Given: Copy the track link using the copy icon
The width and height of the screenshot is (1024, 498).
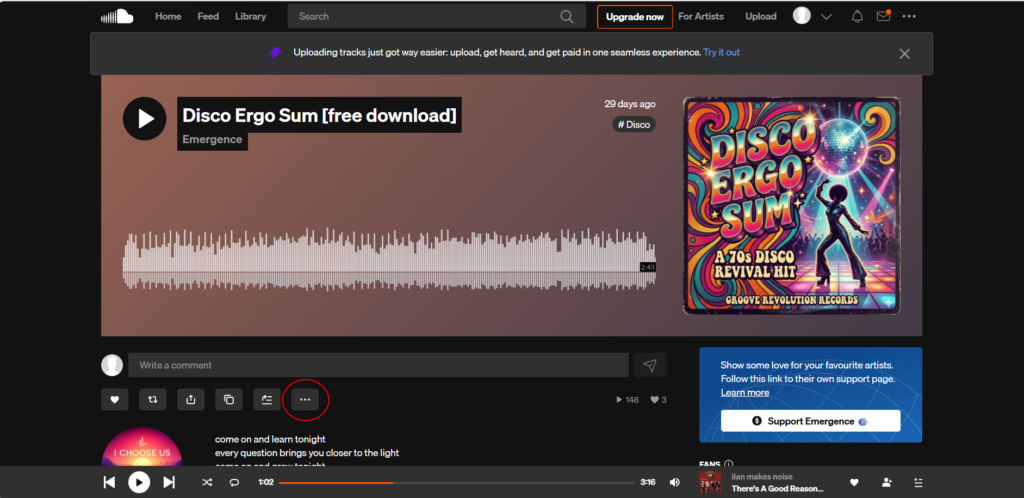Looking at the screenshot, I should (228, 400).
